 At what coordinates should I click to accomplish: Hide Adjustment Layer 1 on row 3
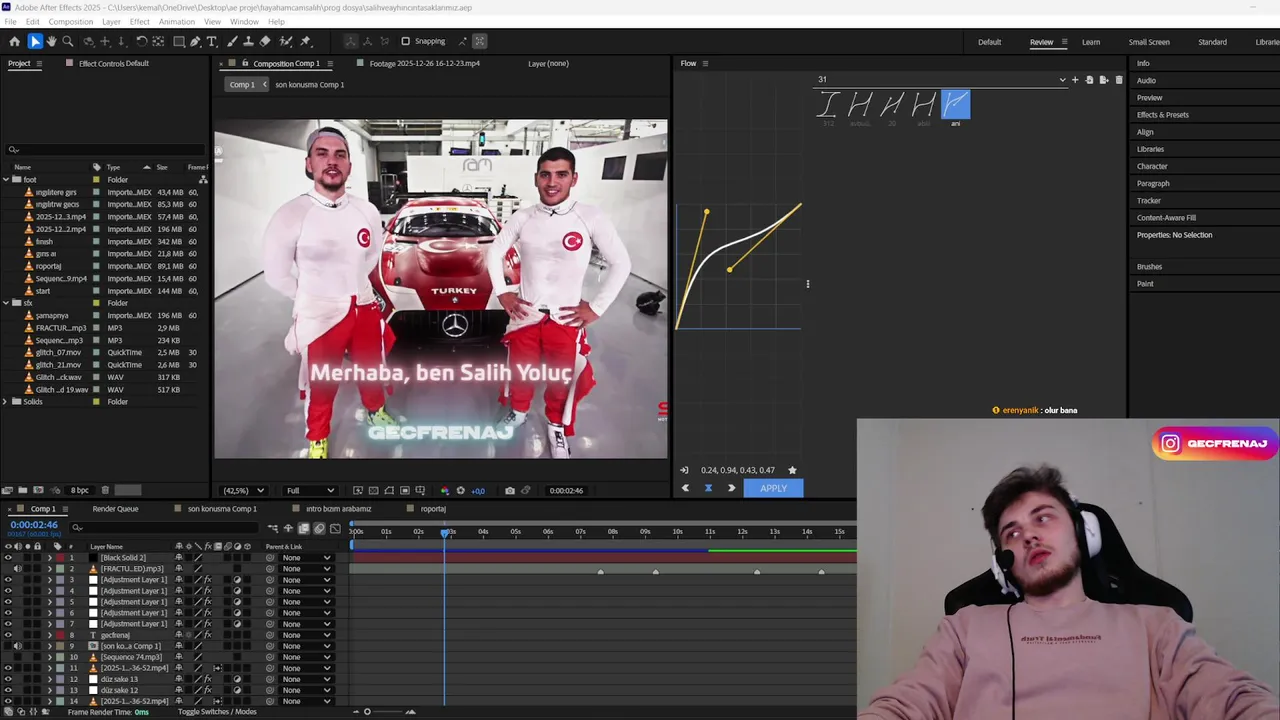[x=8, y=580]
